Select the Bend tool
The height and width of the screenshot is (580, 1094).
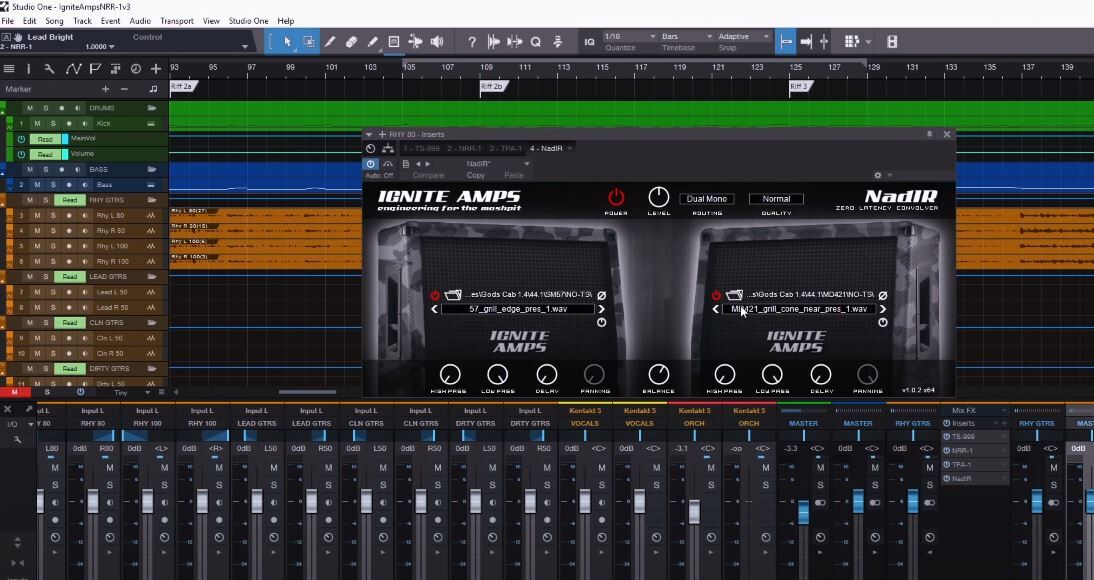(x=415, y=42)
